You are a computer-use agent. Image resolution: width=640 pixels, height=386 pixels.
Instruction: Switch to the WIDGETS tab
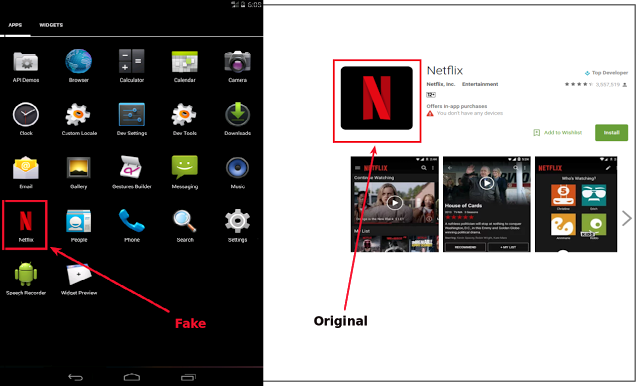pyautogui.click(x=51, y=25)
